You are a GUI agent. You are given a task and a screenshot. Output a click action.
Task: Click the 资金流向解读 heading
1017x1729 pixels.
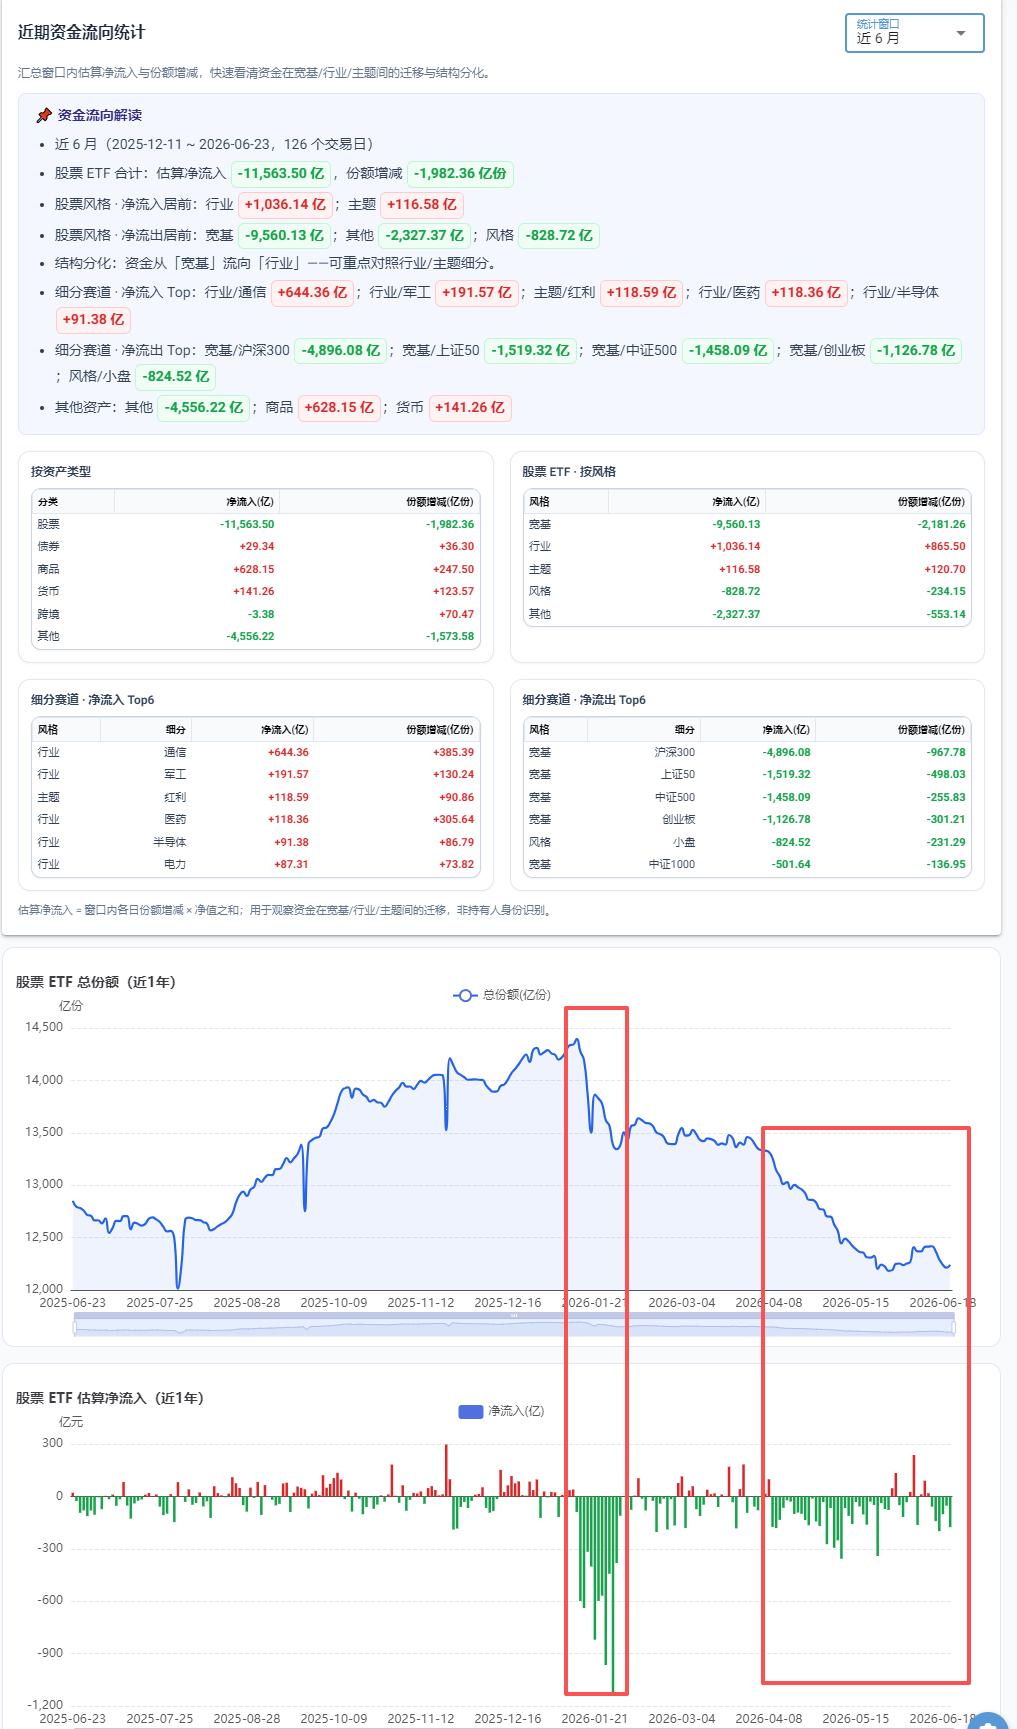[100, 116]
